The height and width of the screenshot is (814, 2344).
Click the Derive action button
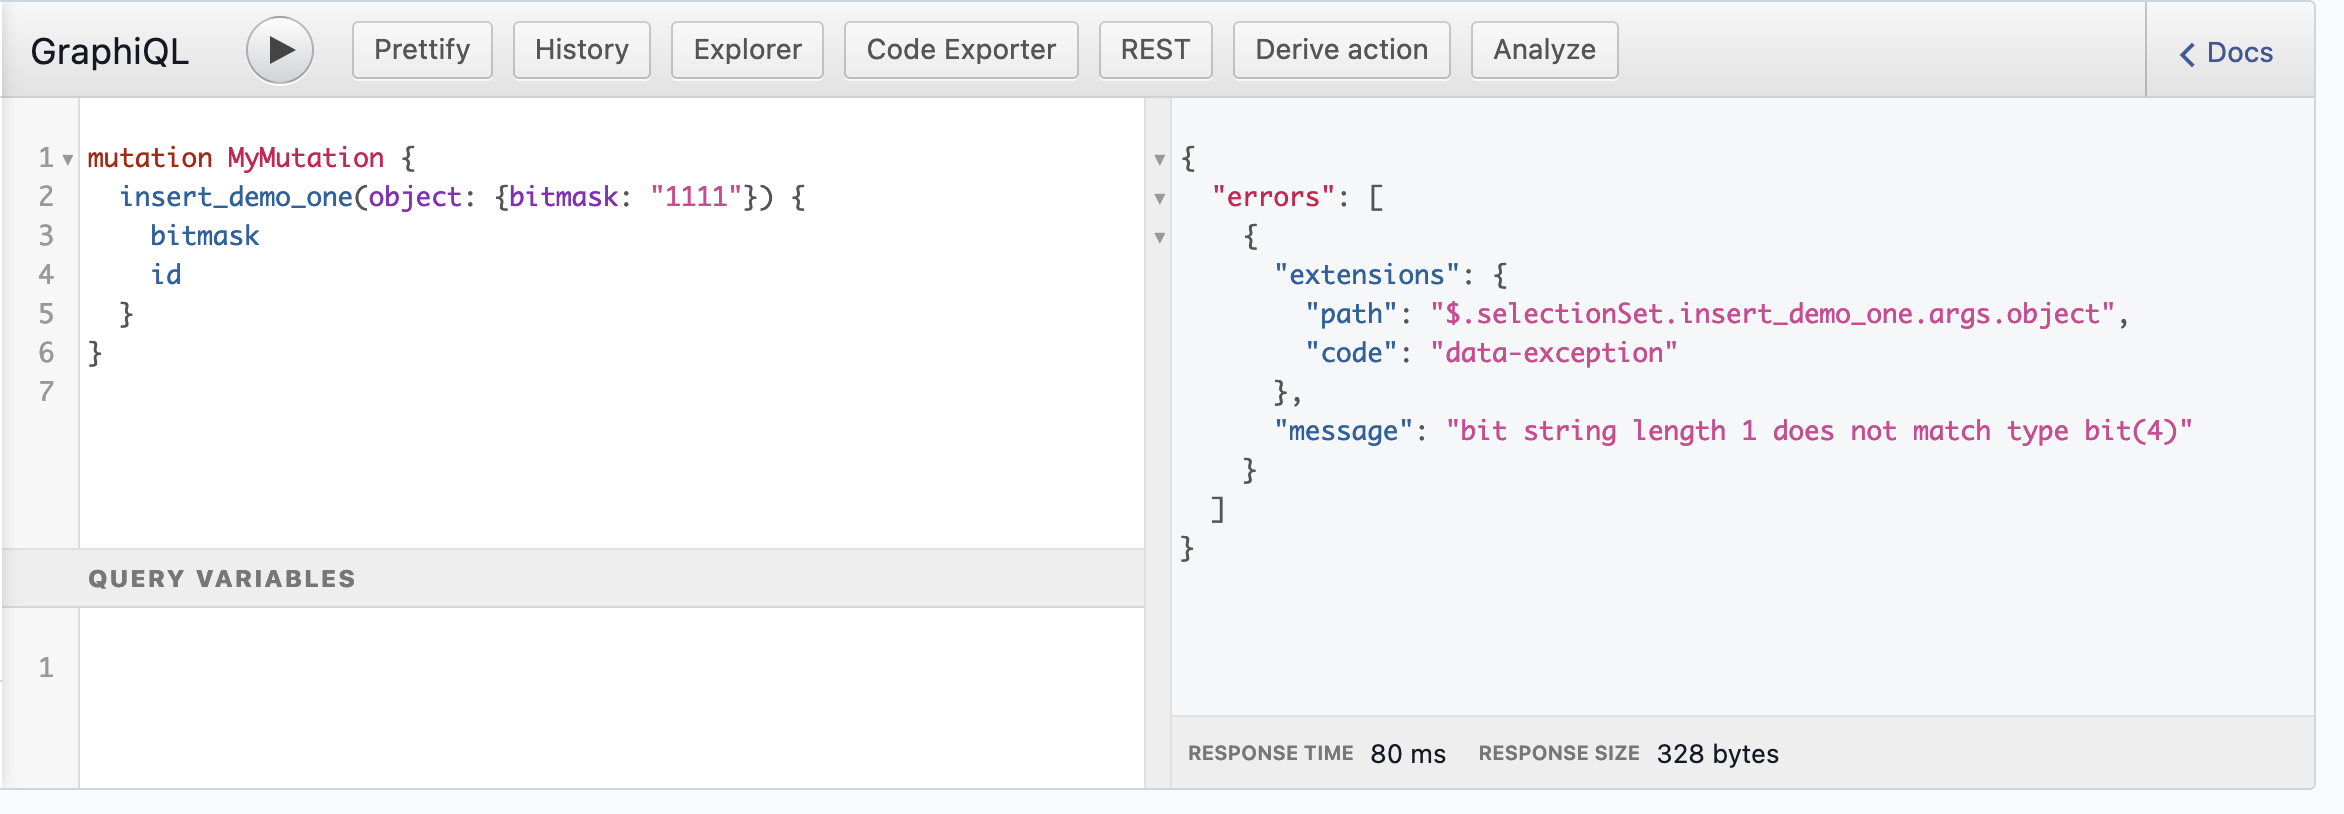1341,50
